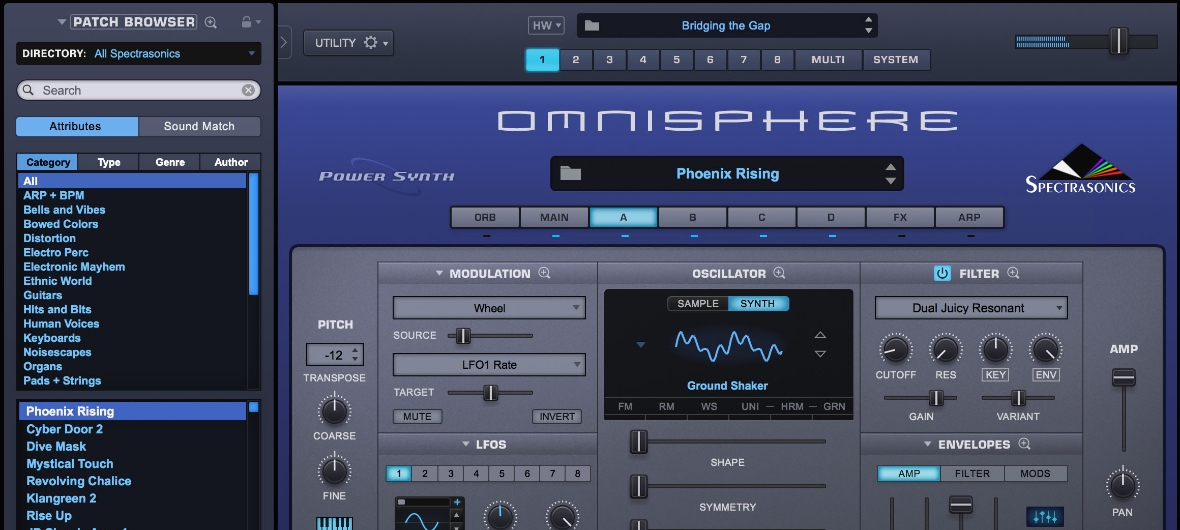Collapse the Envelopes section triangle

click(927, 444)
